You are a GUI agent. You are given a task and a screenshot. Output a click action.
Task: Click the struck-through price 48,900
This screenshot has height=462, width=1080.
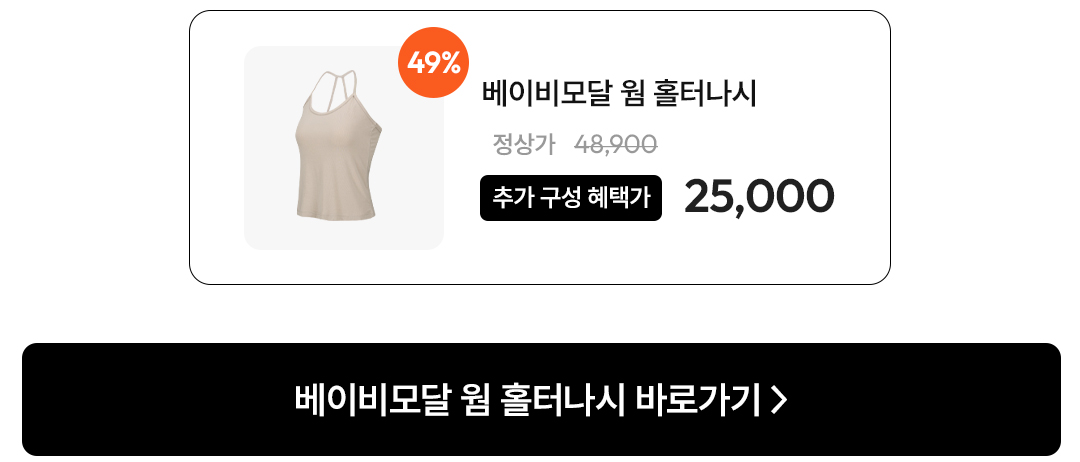(x=616, y=144)
